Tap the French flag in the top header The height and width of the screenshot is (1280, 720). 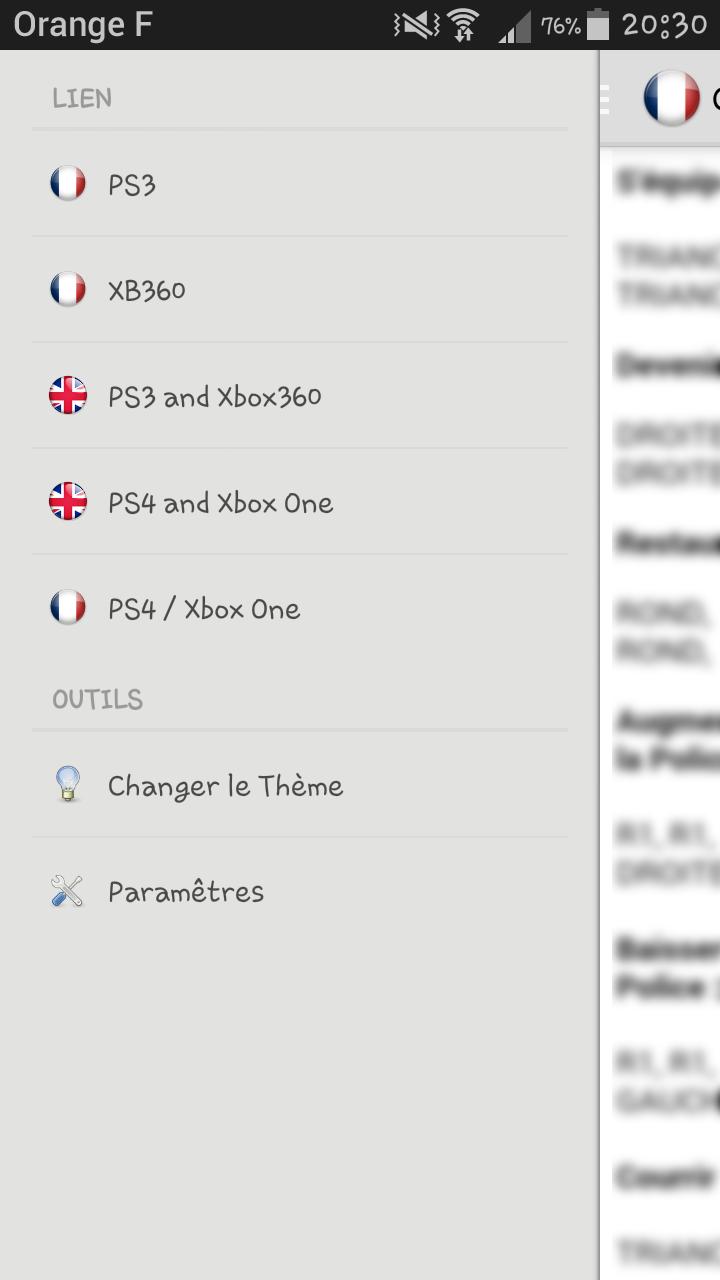[674, 99]
